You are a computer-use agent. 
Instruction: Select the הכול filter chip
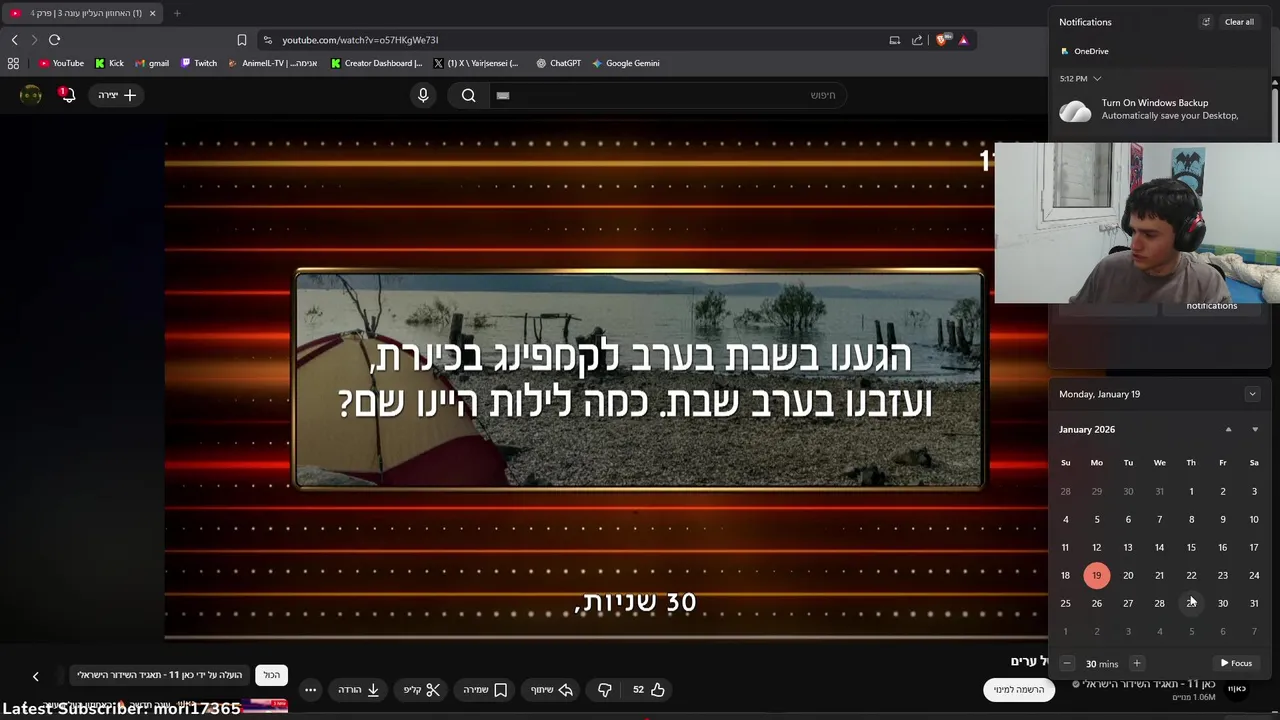tap(272, 675)
